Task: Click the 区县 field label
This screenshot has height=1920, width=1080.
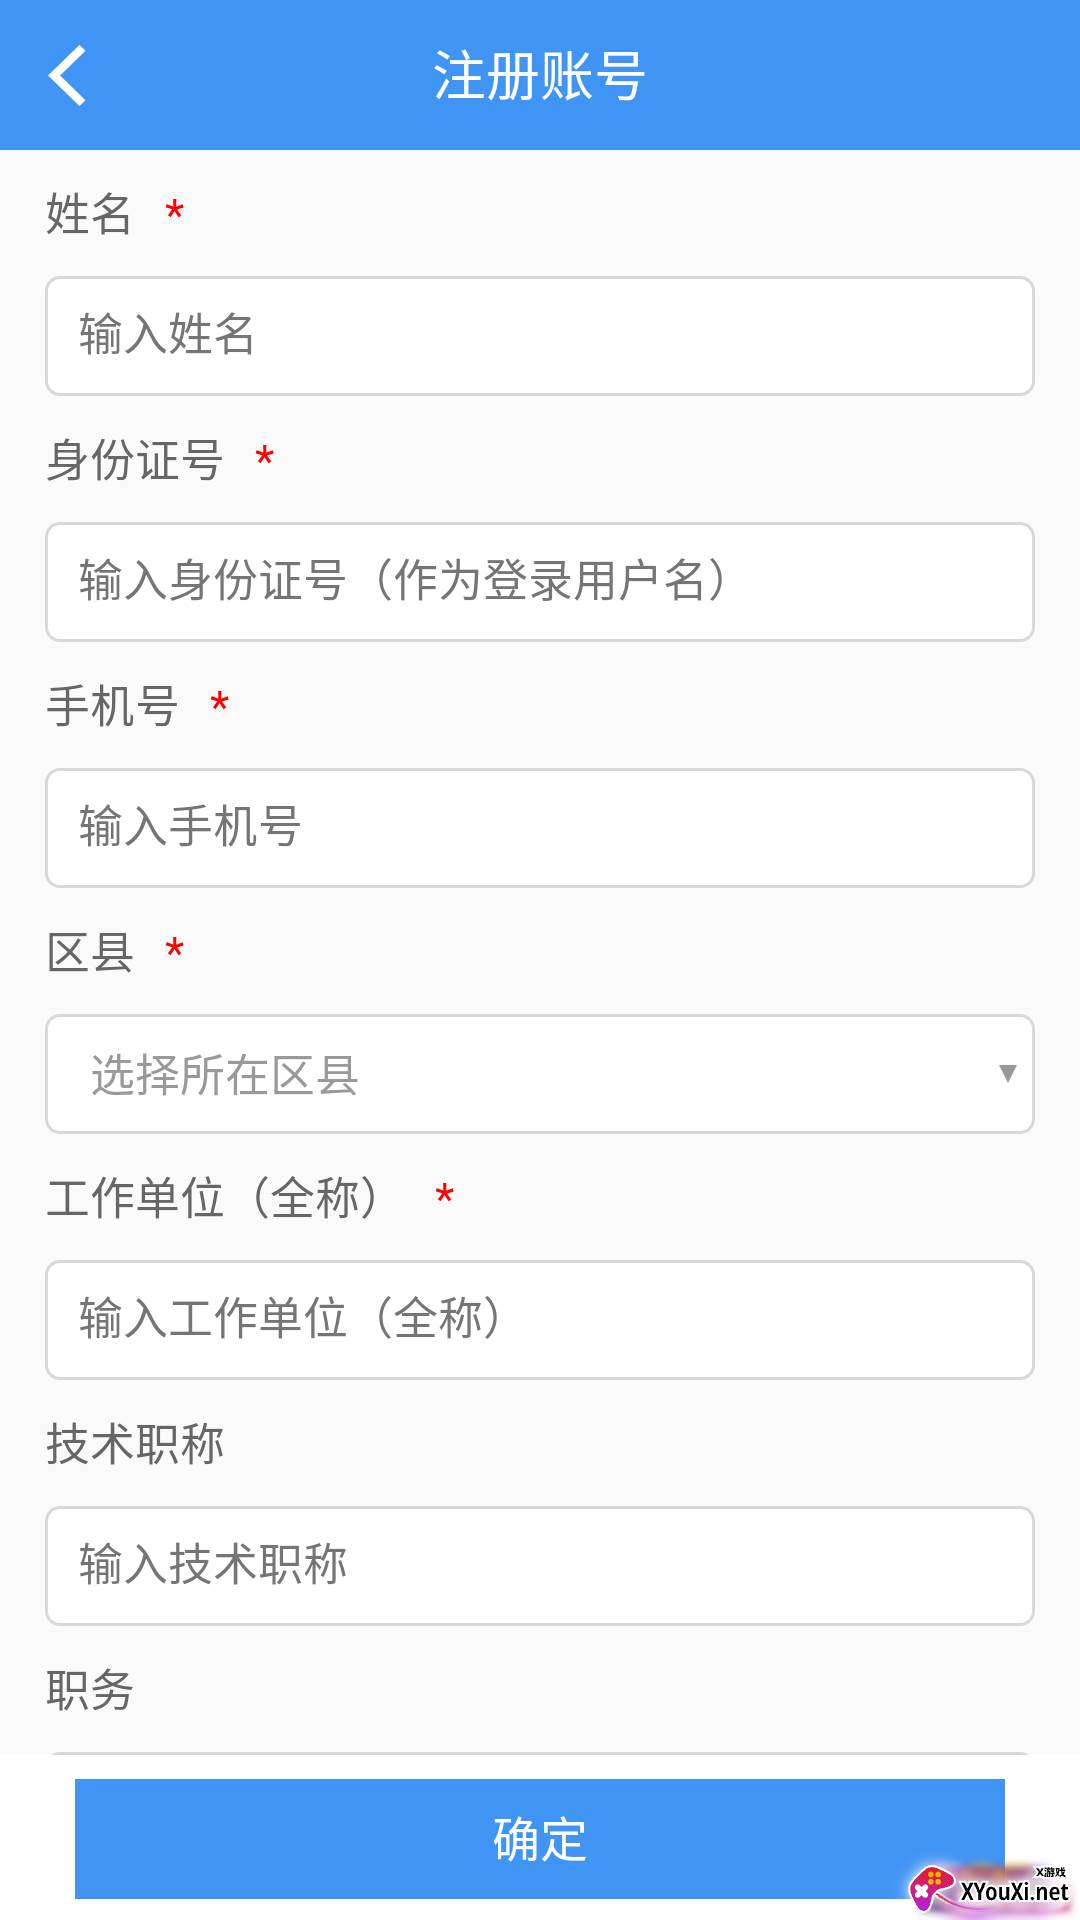Action: [x=90, y=952]
